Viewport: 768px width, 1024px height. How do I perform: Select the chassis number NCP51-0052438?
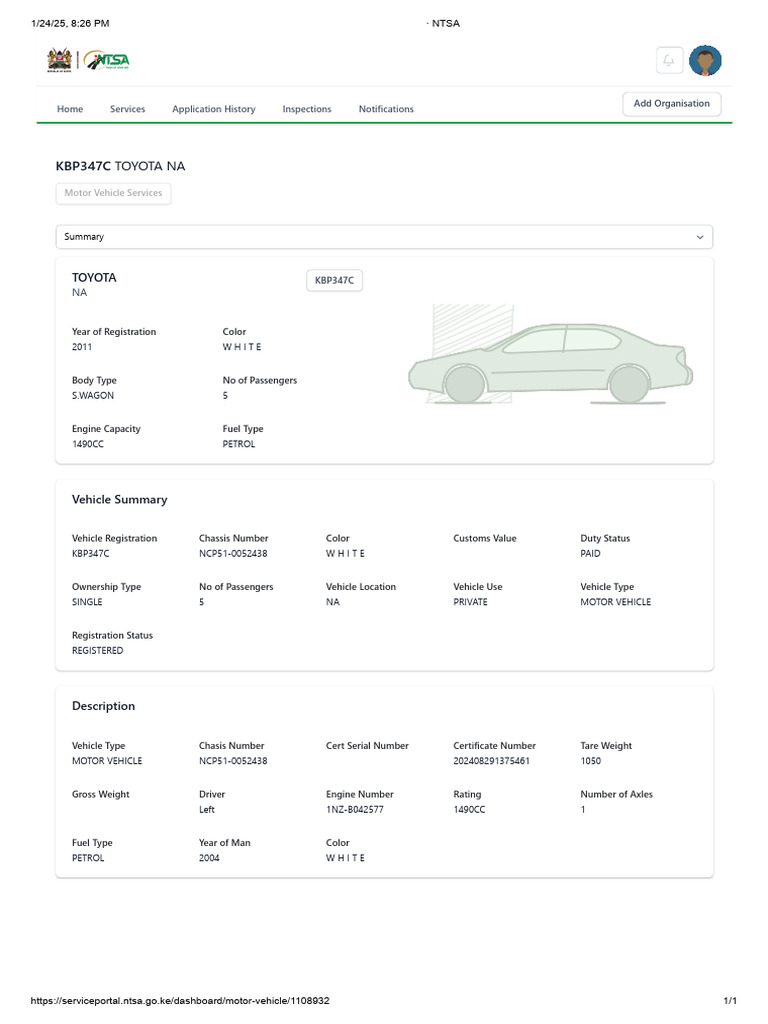click(233, 554)
